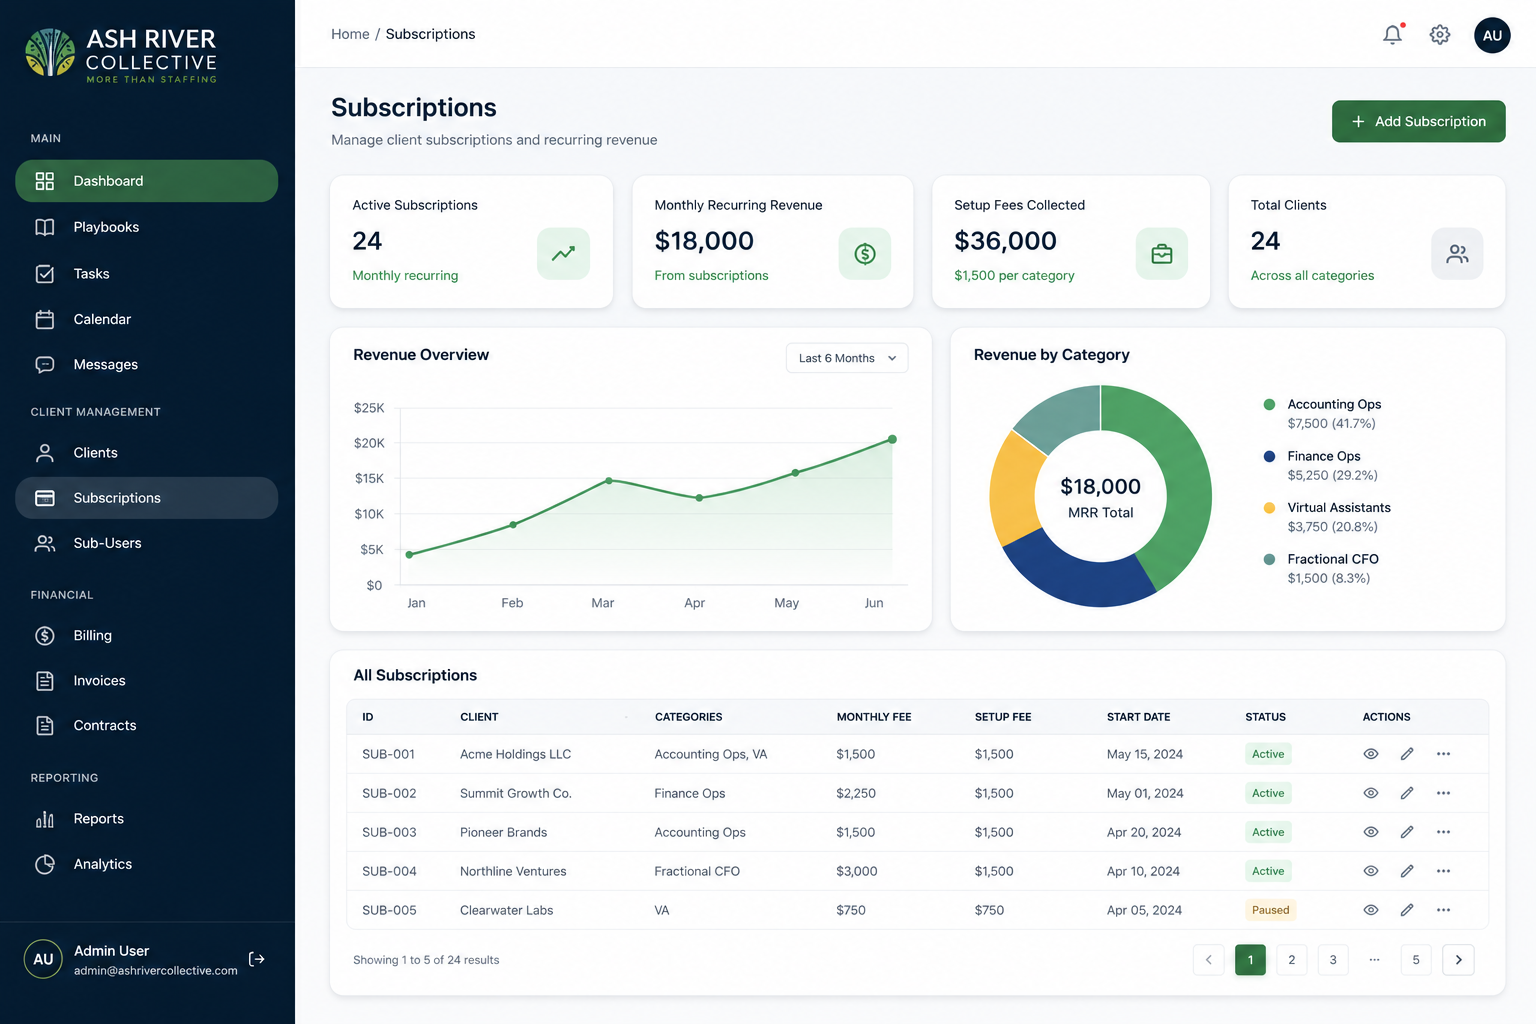
Task: Open settings gear in the header
Action: tap(1440, 35)
